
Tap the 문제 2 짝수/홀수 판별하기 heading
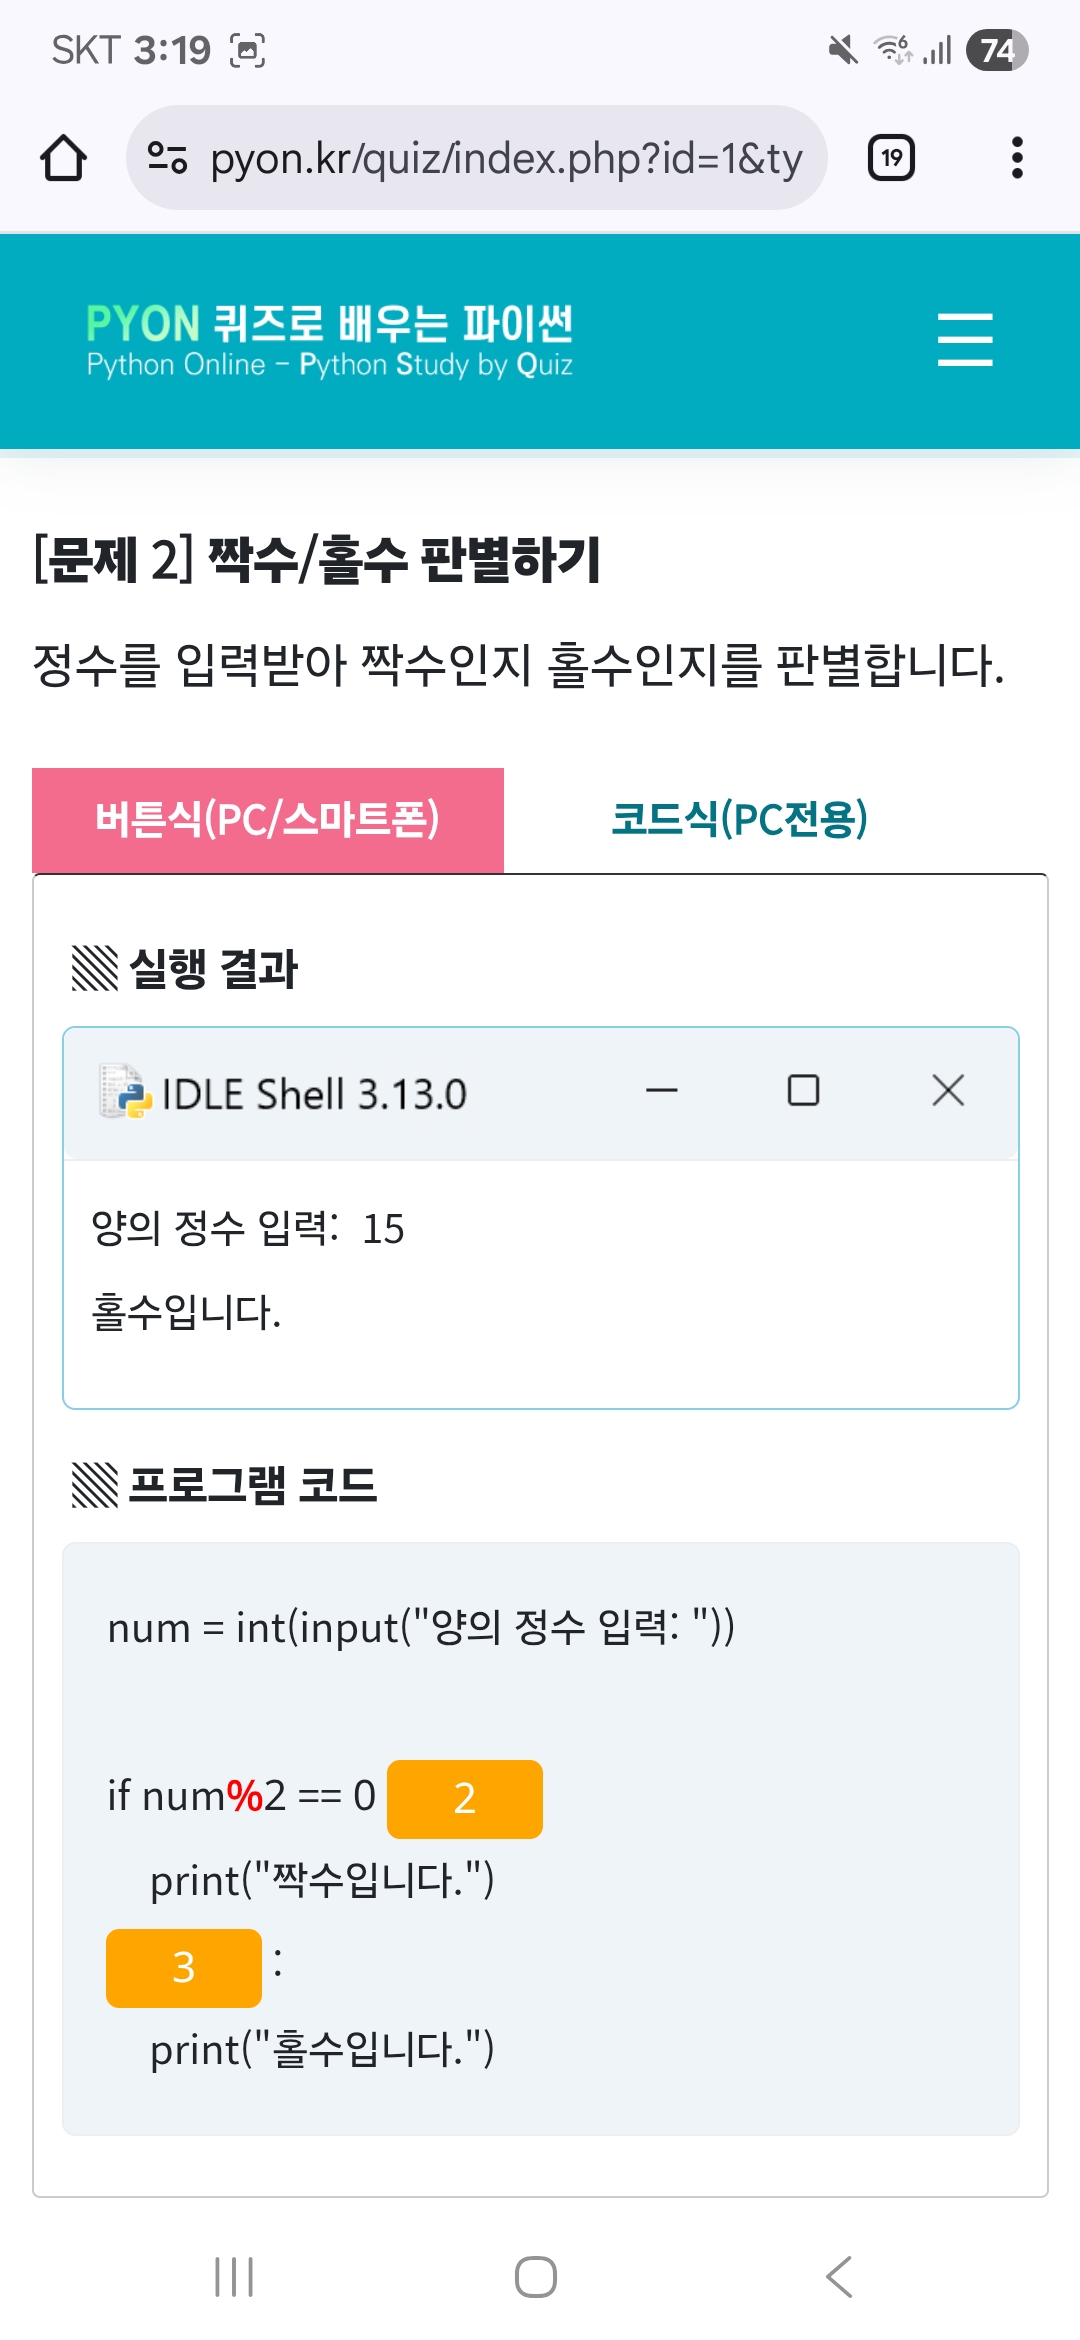317,559
